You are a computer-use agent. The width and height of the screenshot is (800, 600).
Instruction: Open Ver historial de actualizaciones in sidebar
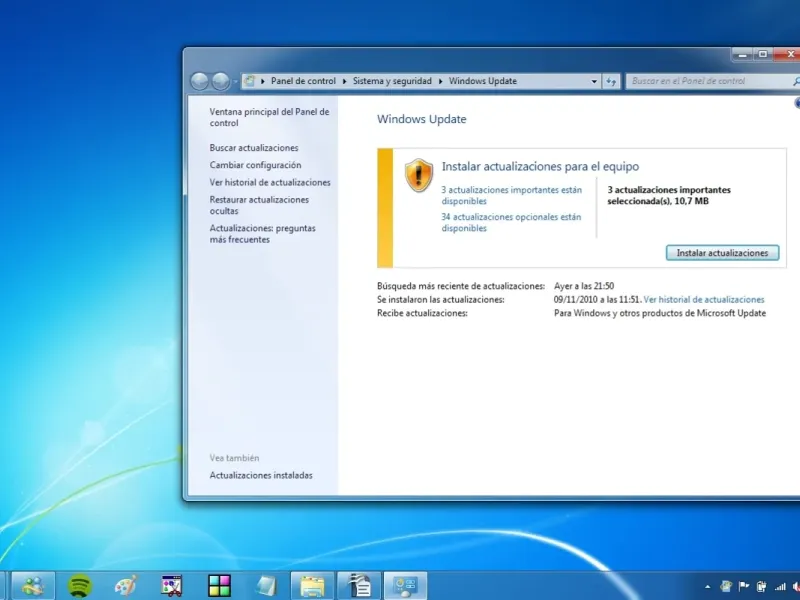pos(270,182)
